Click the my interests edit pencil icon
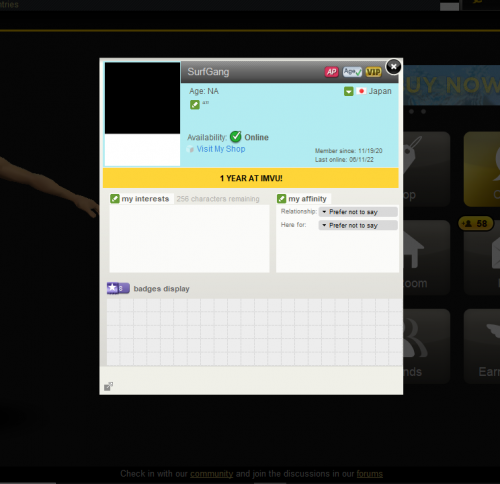 click(115, 199)
